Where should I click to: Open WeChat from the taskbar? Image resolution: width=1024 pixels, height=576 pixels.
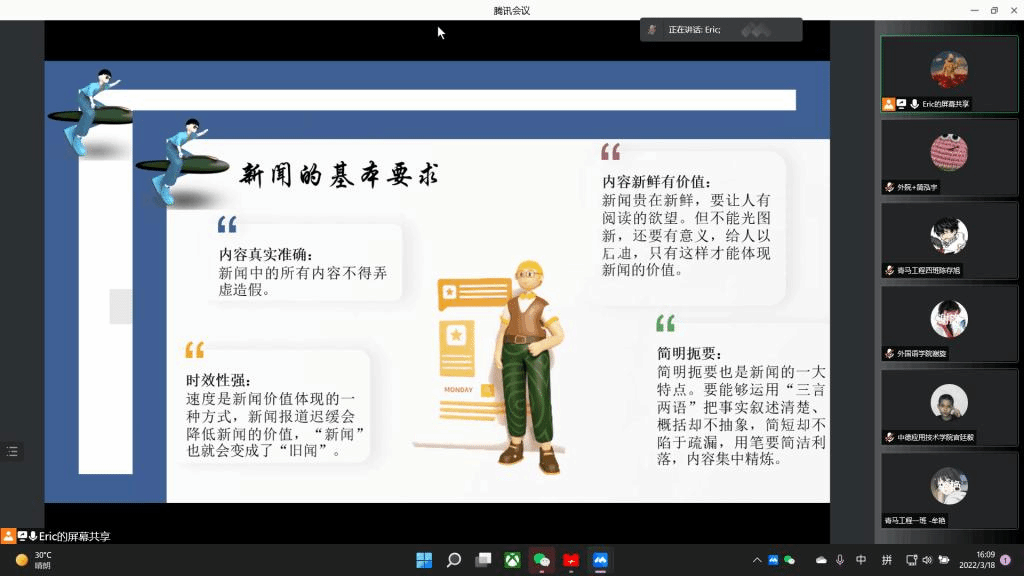[542, 560]
